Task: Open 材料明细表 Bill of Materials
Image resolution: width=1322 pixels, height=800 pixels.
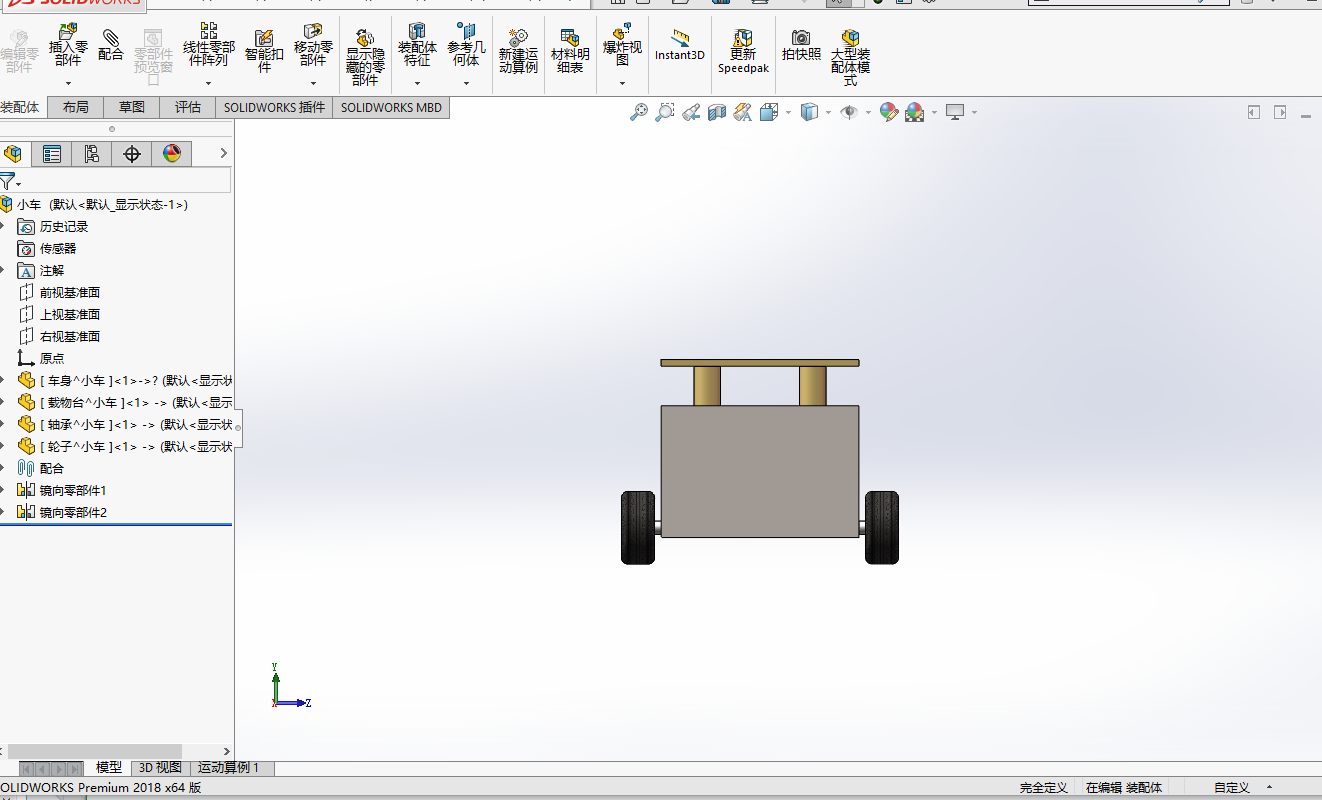Action: [x=570, y=50]
